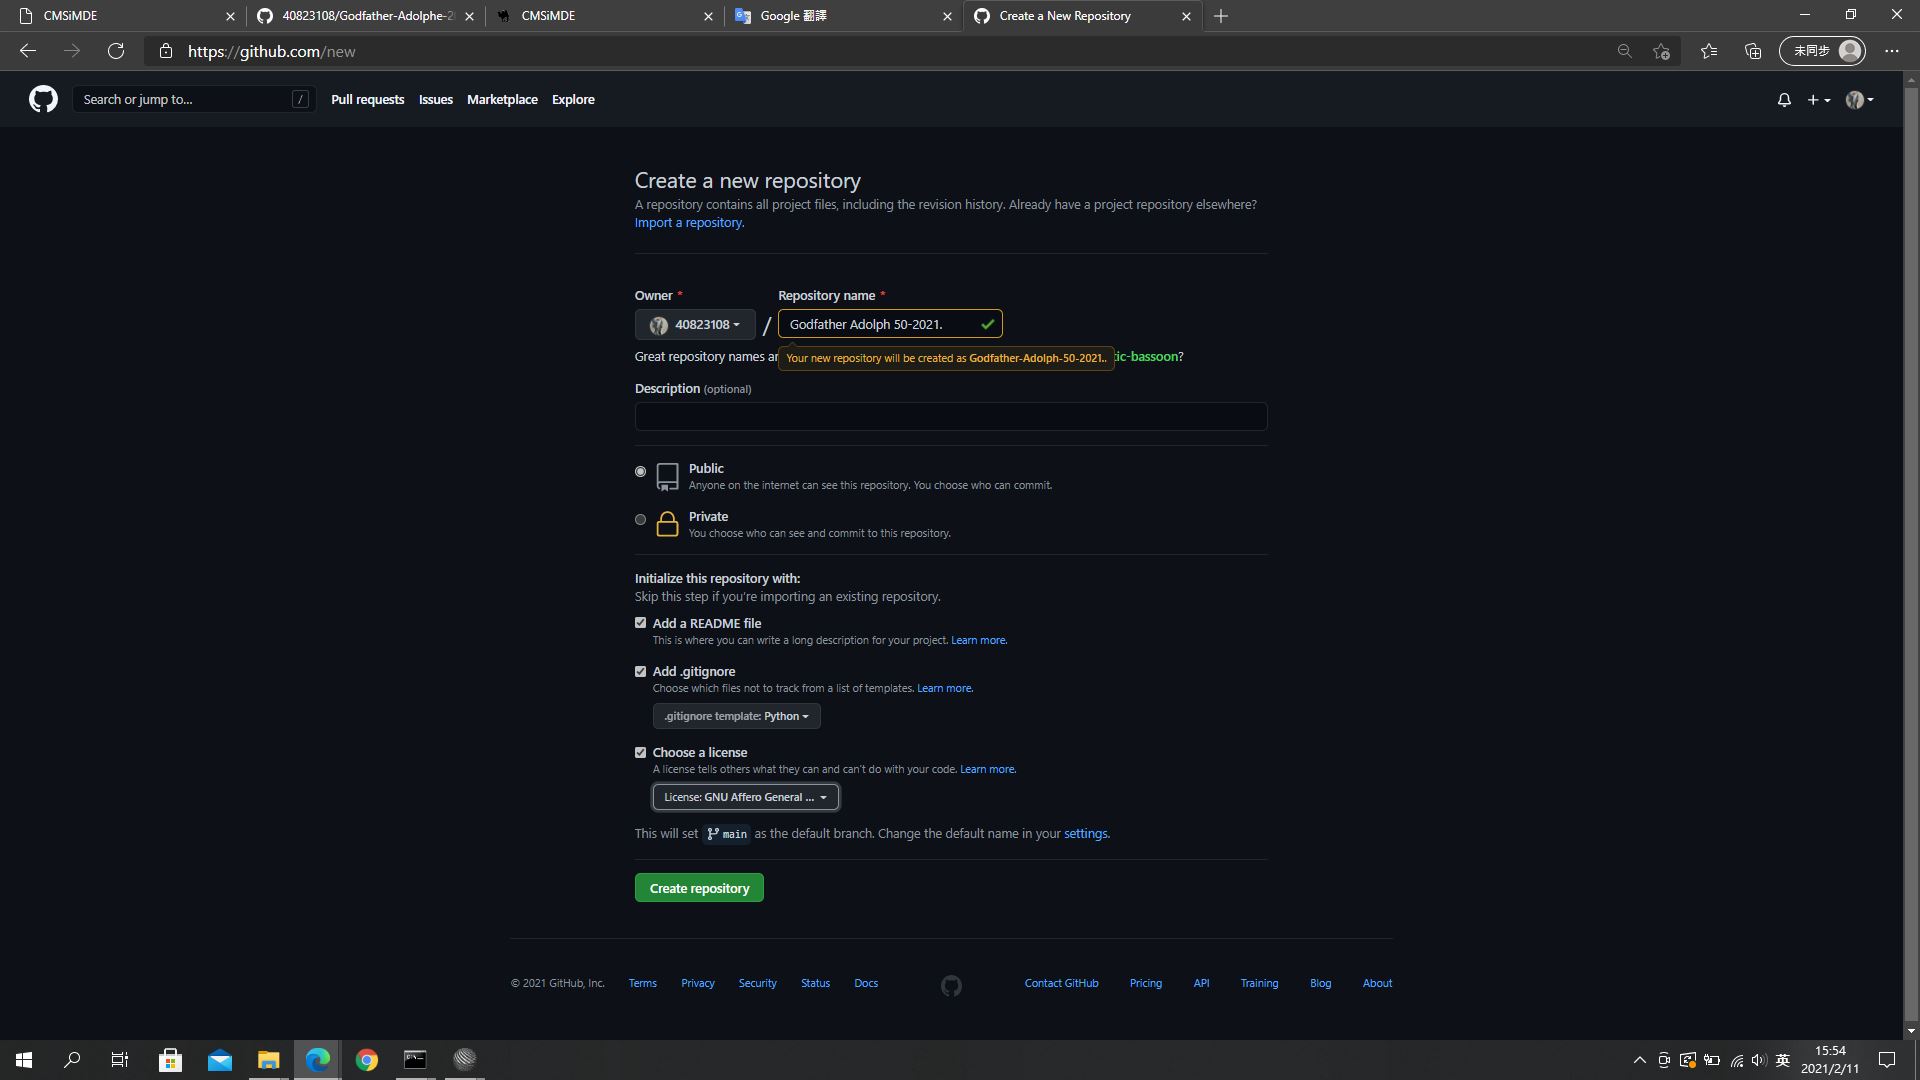Click the browser forward arrow
Screen dimensions: 1920x1080
pyautogui.click(x=72, y=51)
